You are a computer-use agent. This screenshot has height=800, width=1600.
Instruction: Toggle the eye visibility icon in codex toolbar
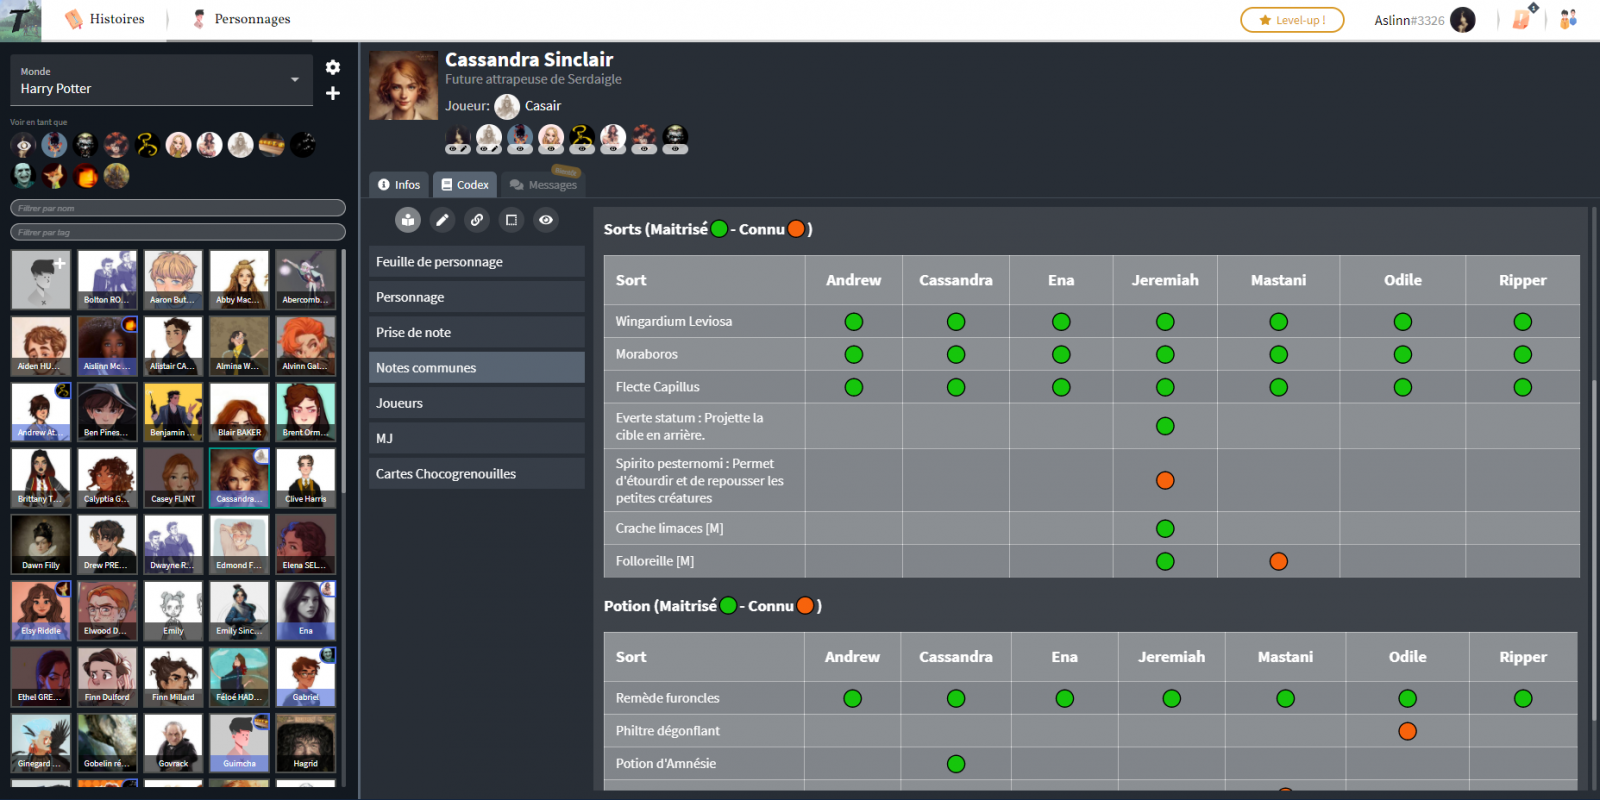(546, 220)
